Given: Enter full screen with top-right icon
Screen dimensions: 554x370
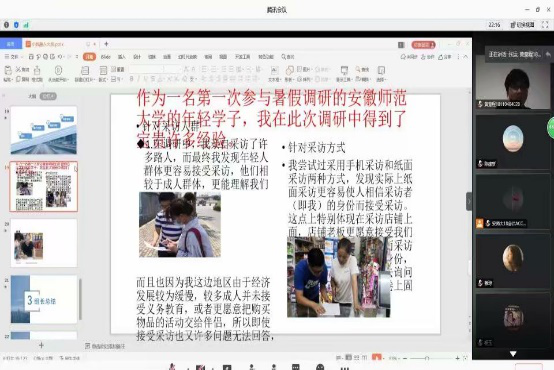Looking at the screenshot, I should click(x=545, y=24).
